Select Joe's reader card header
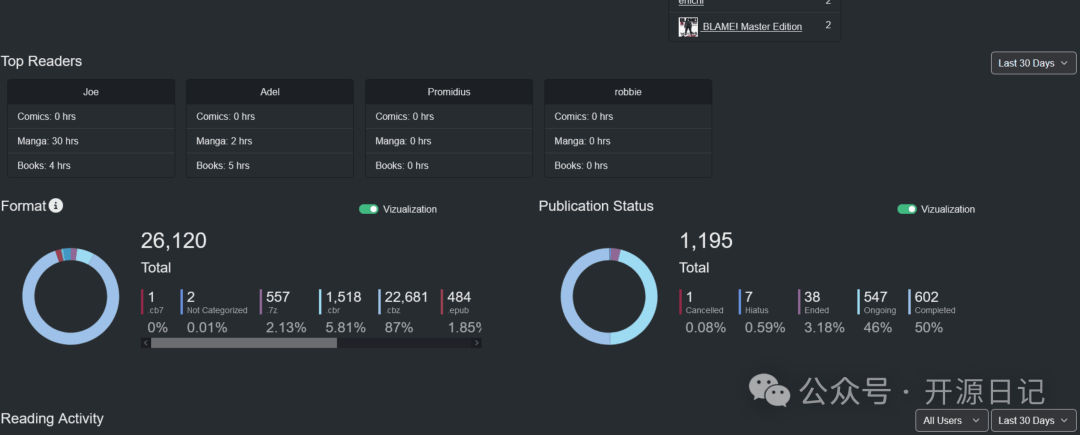This screenshot has height=435, width=1080. tap(91, 92)
